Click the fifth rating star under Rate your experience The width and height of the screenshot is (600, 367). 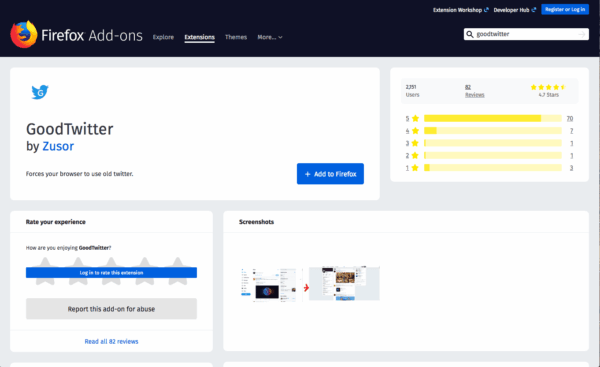coord(178,271)
